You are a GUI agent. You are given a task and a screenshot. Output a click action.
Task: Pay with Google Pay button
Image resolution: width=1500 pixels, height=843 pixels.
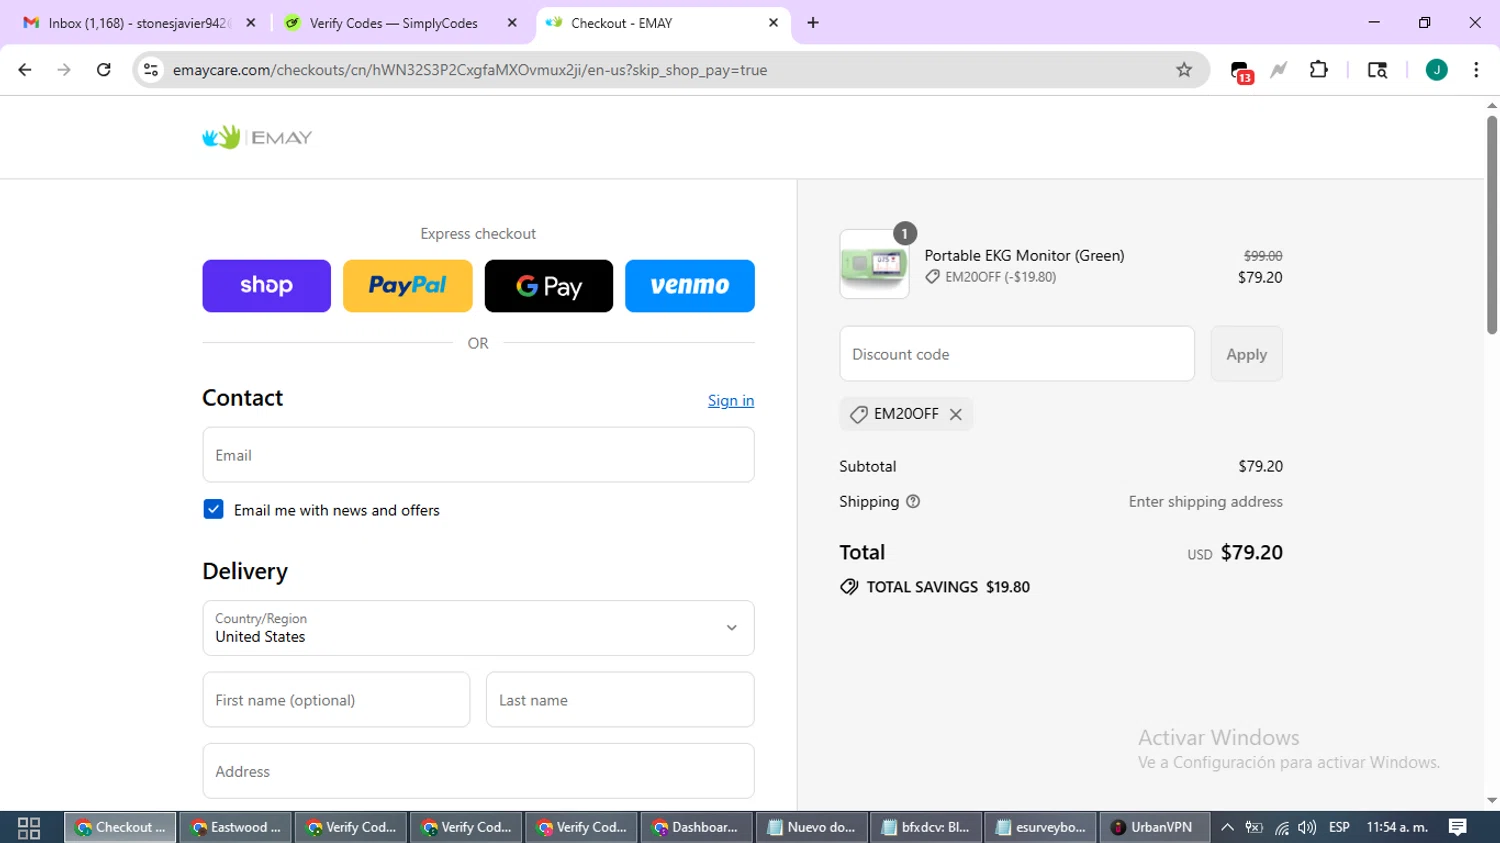(549, 286)
